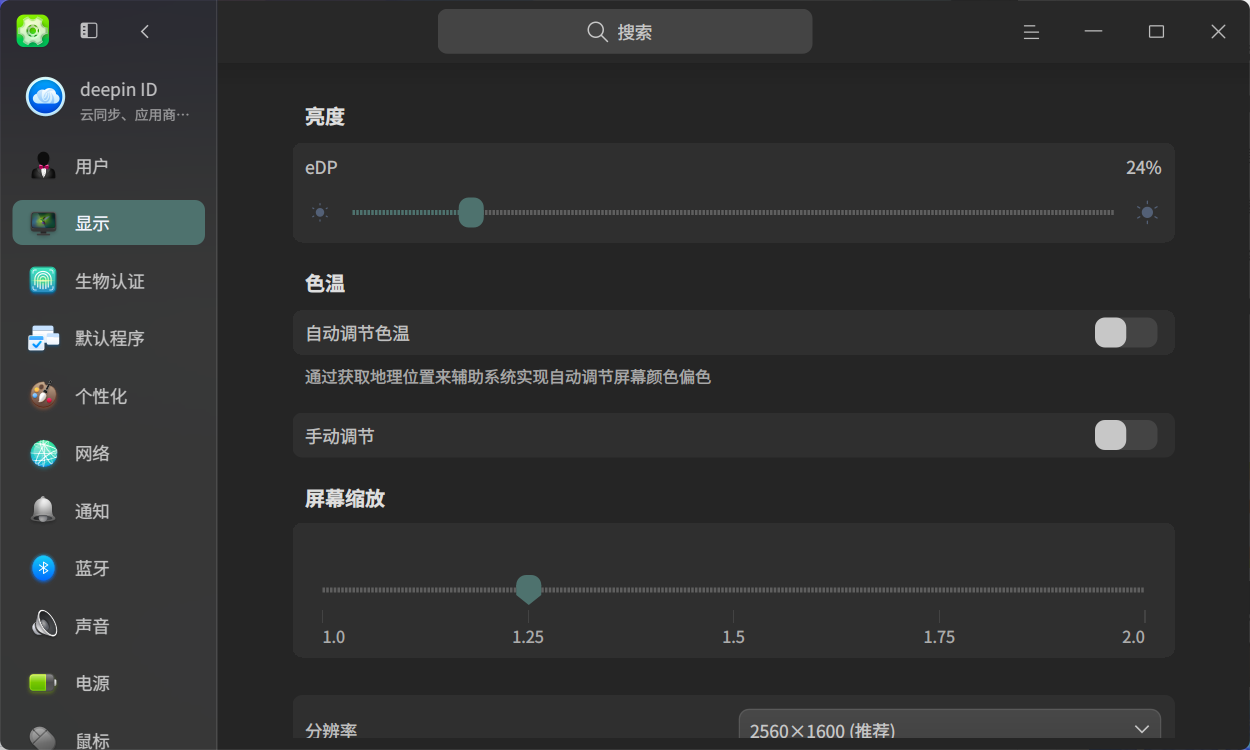Image resolution: width=1250 pixels, height=750 pixels.
Task: Open the hamburger menu in the title bar
Action: point(1031,32)
